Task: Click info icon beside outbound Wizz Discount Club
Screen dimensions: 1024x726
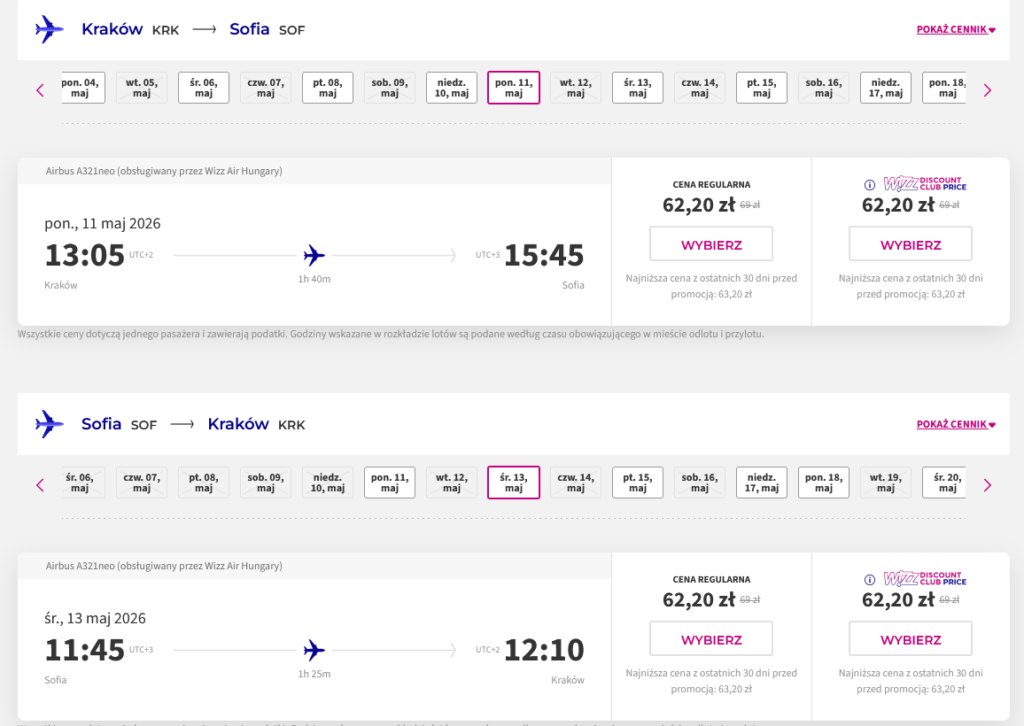Action: coord(870,185)
